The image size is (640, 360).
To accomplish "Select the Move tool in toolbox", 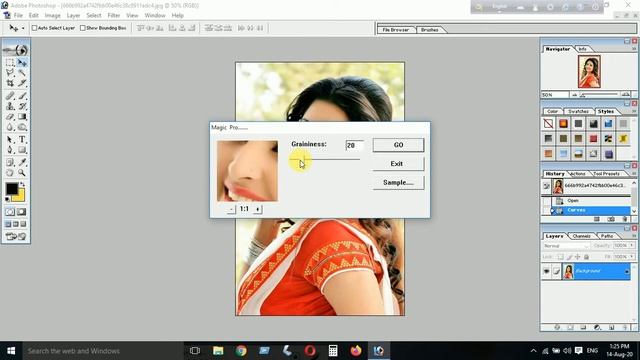I will (22, 63).
